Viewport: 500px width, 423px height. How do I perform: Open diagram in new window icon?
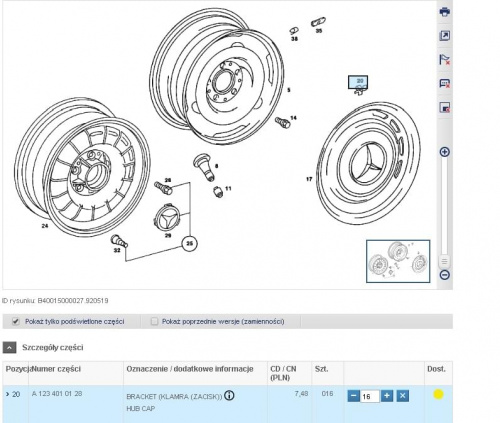(445, 36)
